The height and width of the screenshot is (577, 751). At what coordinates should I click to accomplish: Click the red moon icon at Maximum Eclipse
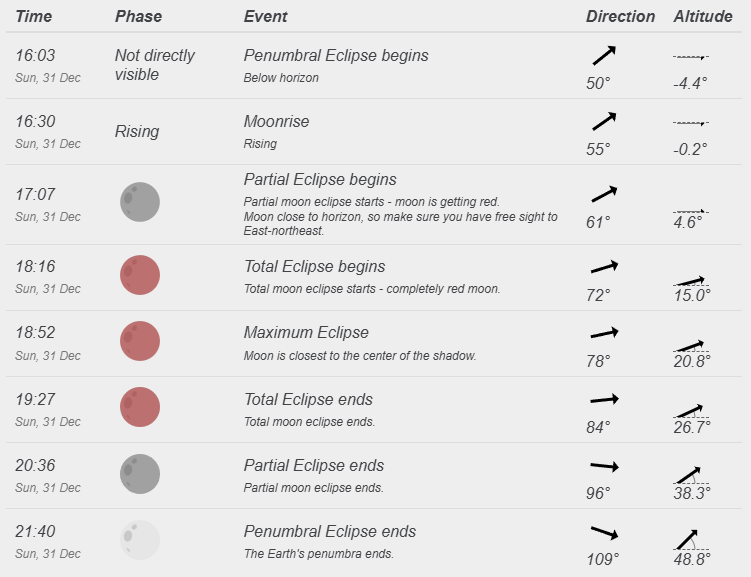click(140, 341)
